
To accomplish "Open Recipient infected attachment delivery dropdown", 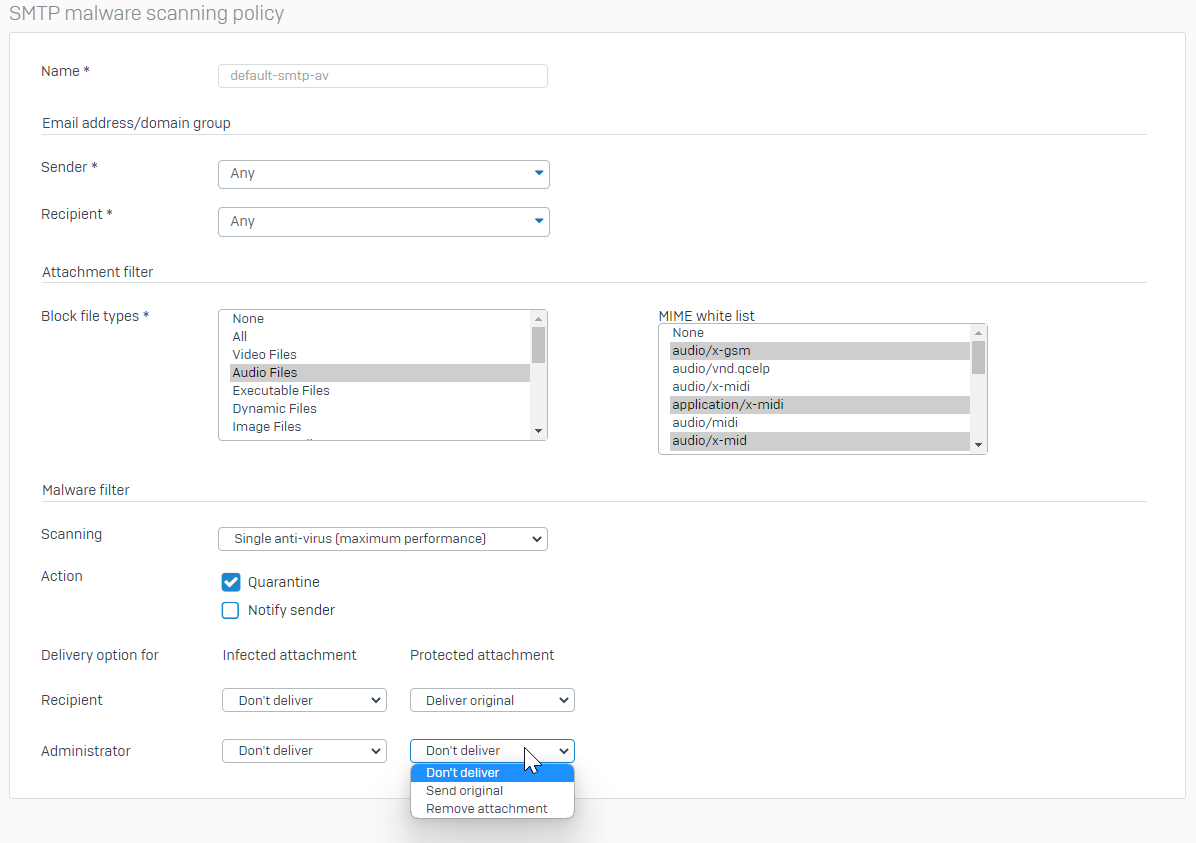I will tap(304, 701).
